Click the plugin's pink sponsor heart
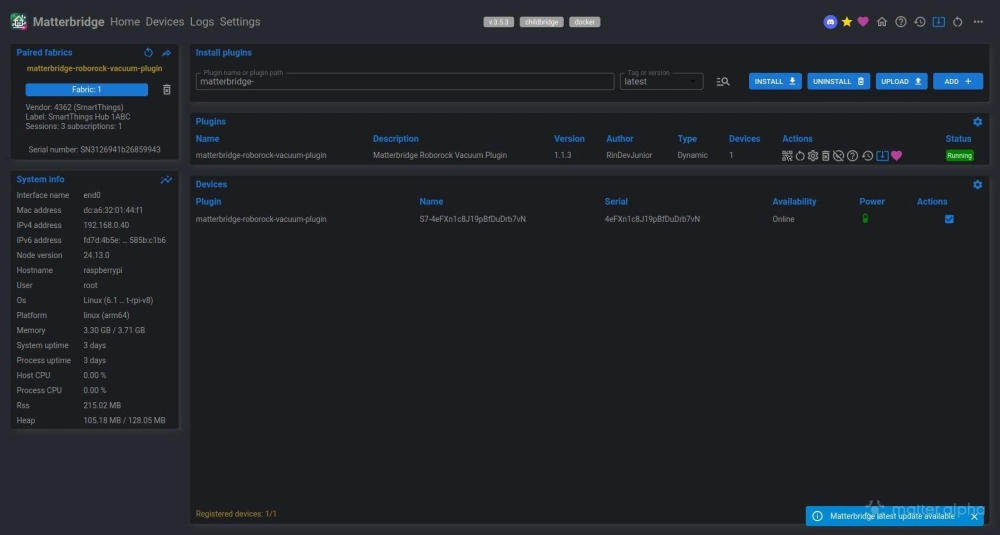1000x535 pixels. [x=897, y=155]
